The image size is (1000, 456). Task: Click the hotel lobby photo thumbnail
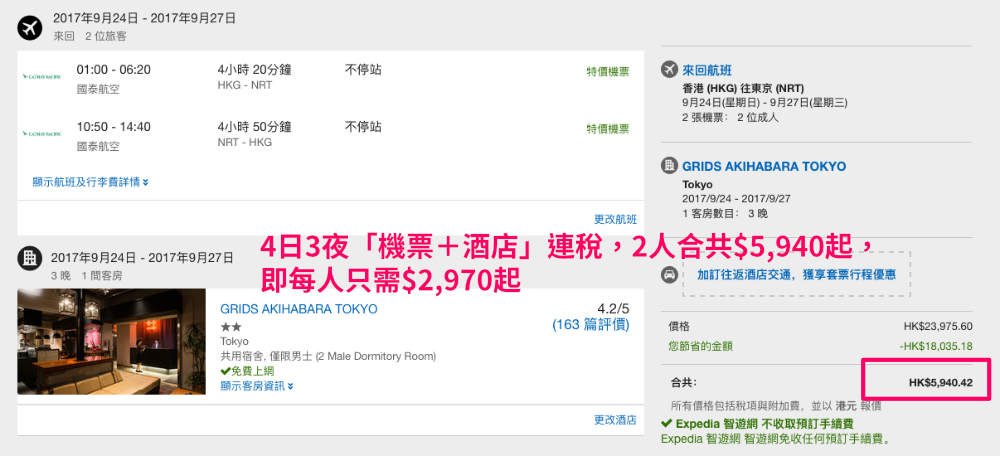pos(112,341)
